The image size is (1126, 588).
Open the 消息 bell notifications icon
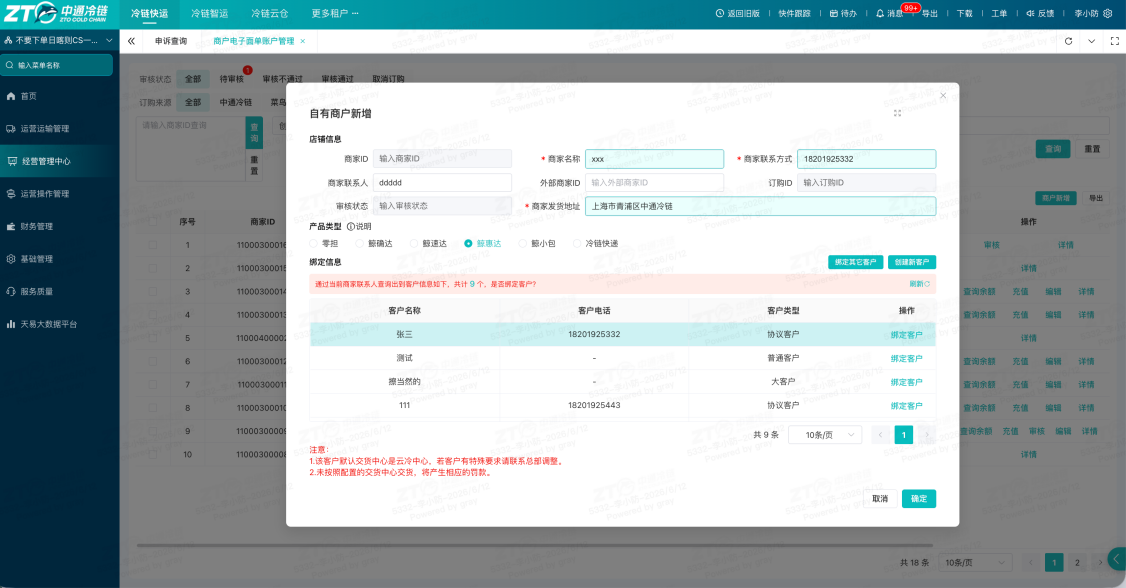880,13
